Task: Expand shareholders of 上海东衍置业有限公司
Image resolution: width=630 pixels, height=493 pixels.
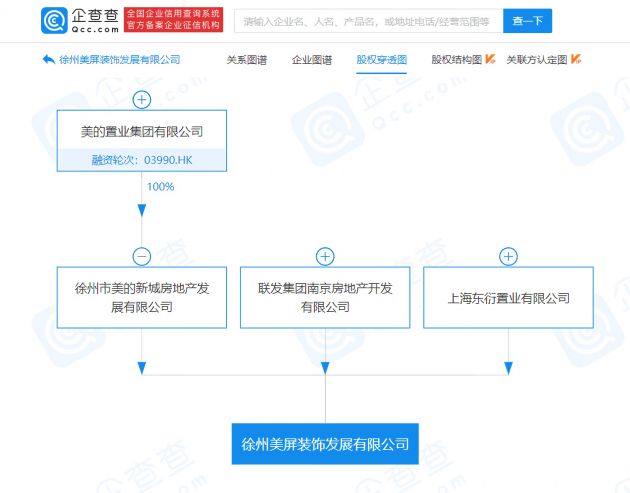Action: point(508,256)
